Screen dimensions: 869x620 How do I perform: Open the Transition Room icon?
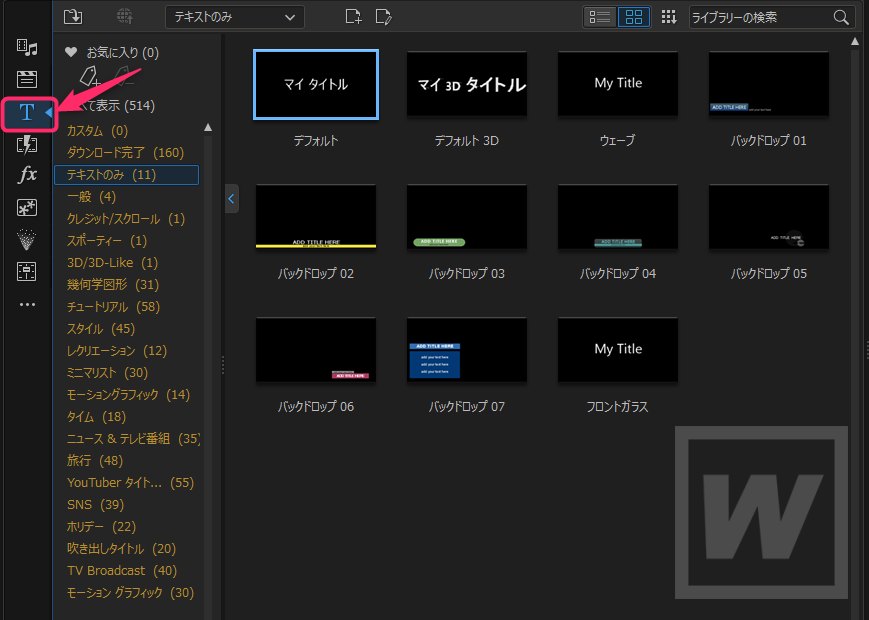click(x=27, y=145)
